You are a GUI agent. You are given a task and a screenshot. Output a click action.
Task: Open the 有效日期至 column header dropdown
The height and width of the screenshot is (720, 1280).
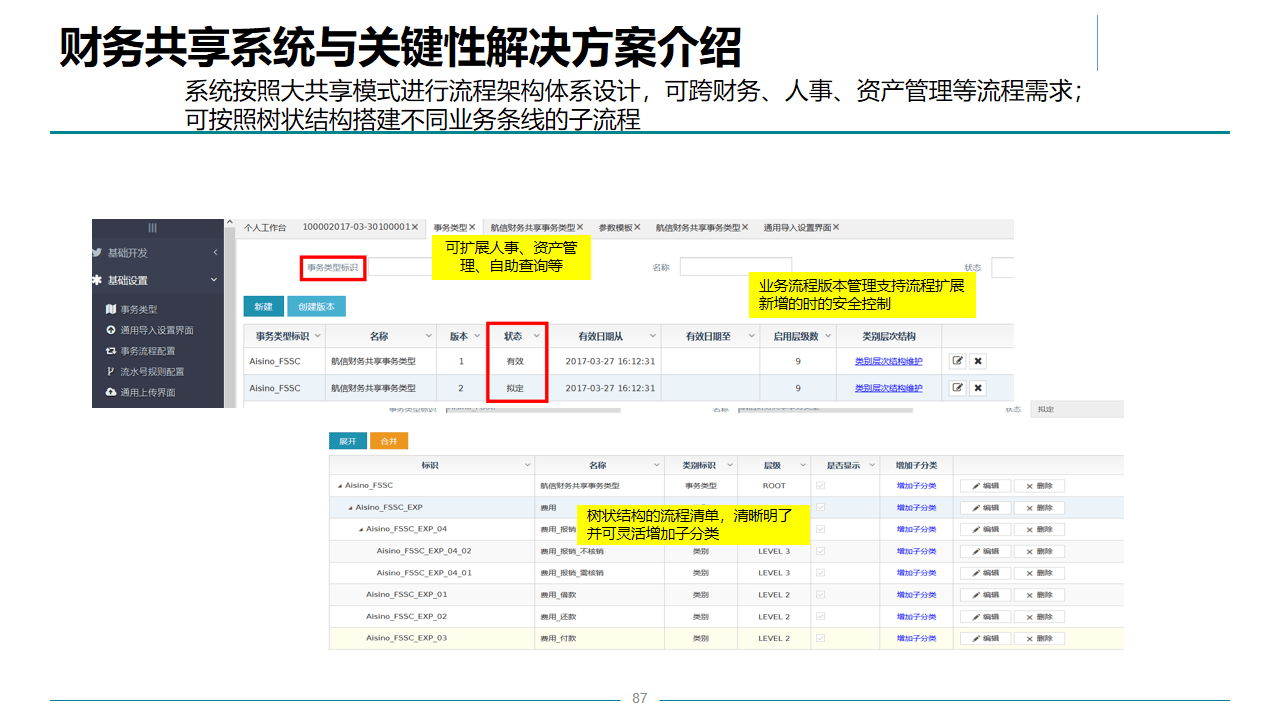click(751, 336)
